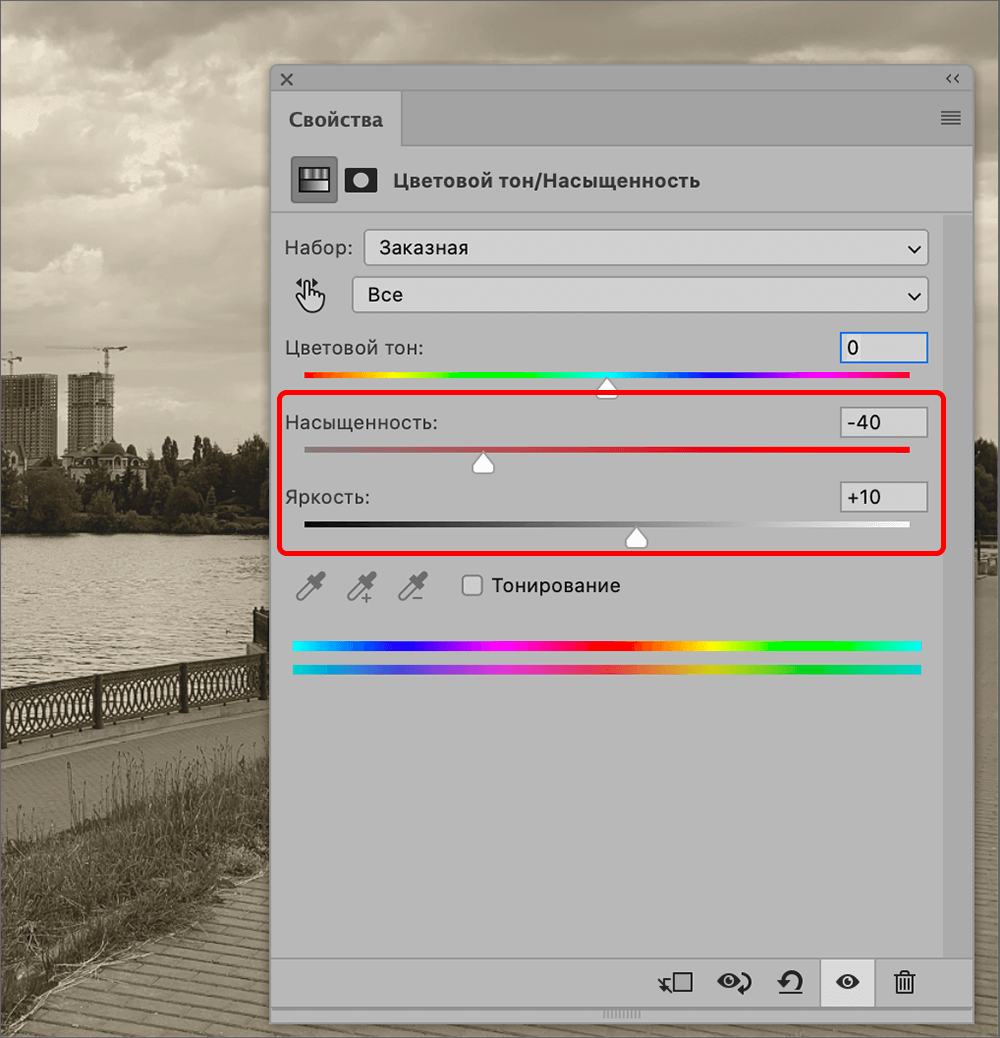This screenshot has height=1038, width=1000.
Task: Toggle adjustment layer visibility eye
Action: click(x=847, y=982)
